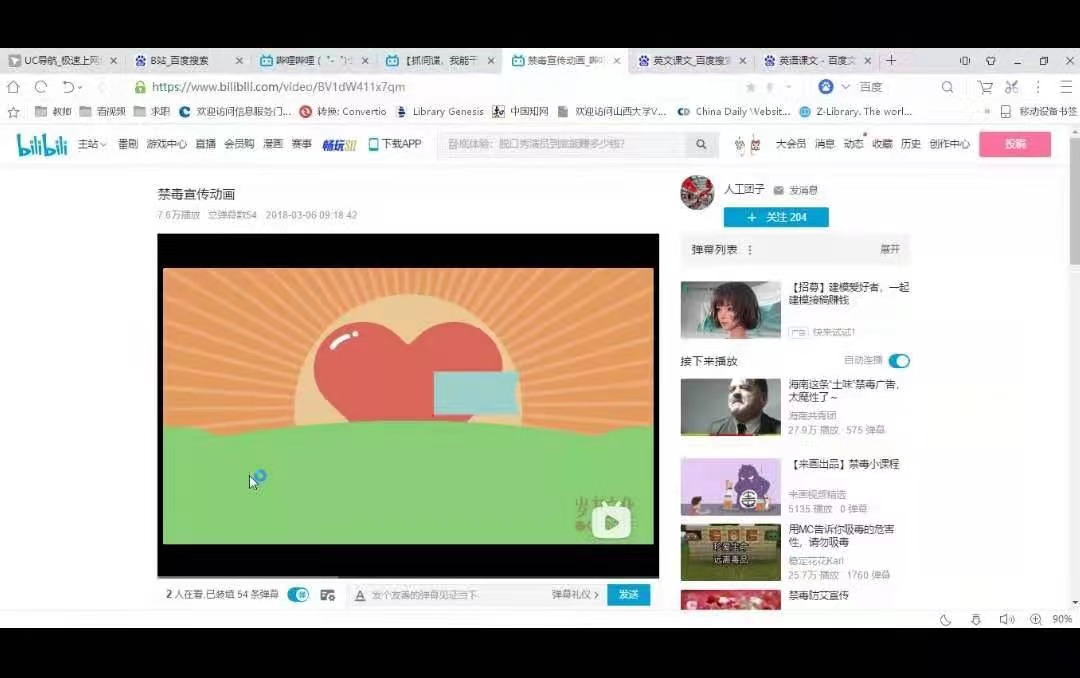The image size is (1080, 678).
Task: Click the browser scissors screenshot icon
Action: (x=1011, y=87)
